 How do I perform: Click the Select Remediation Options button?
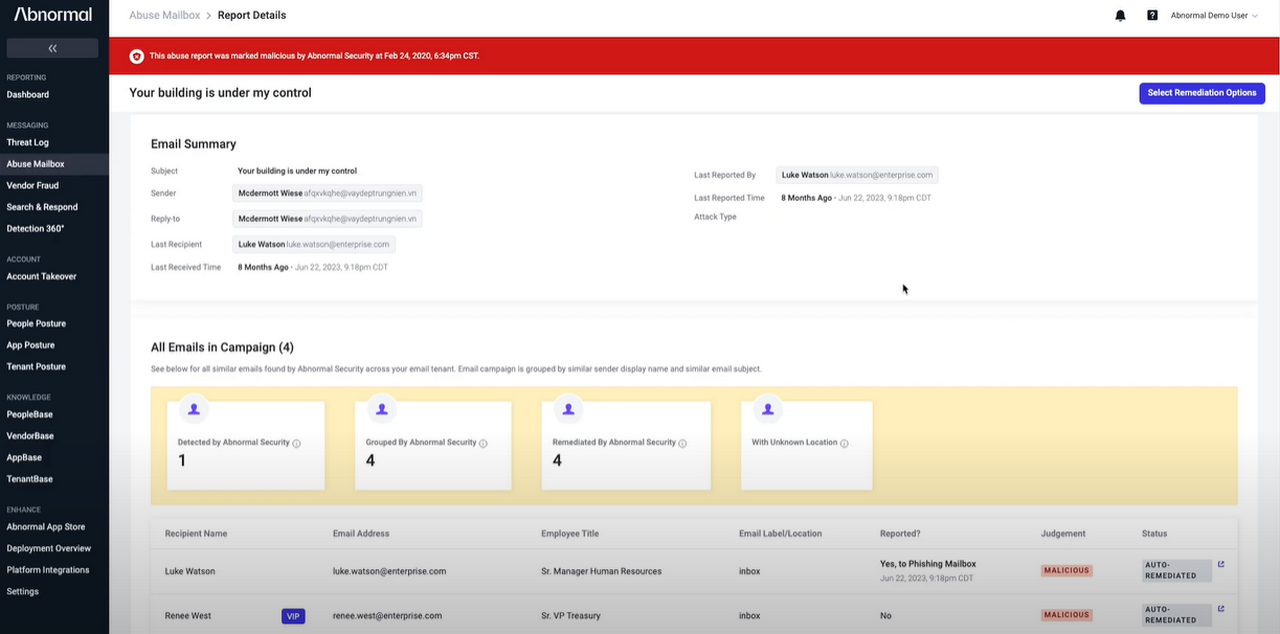[x=1201, y=92]
